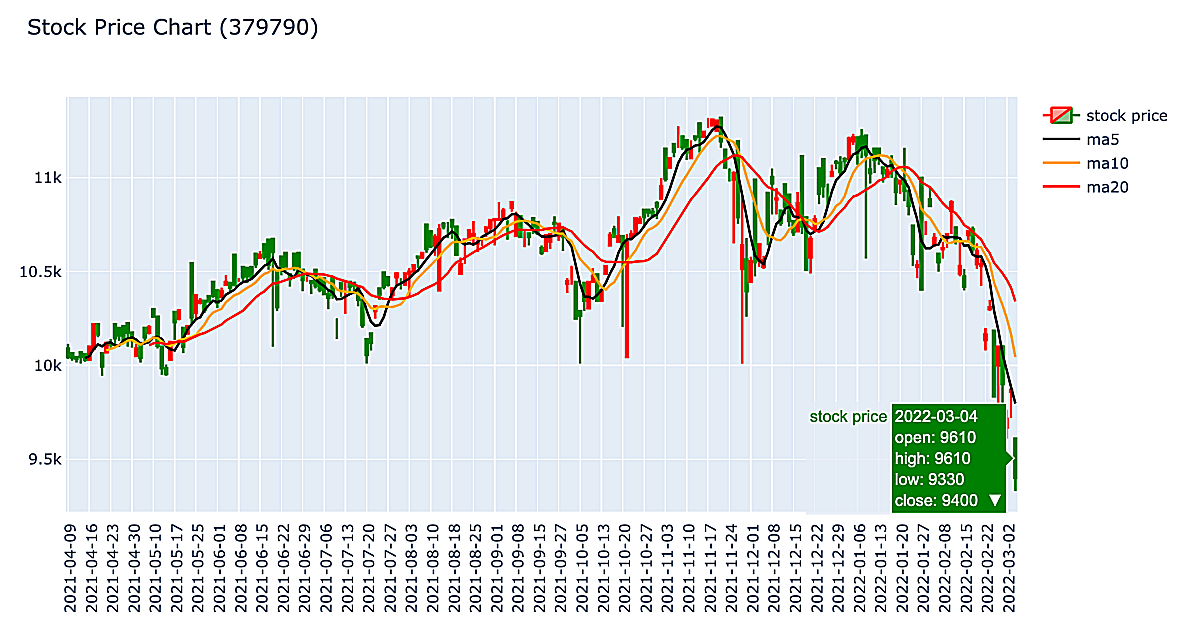This screenshot has width=1200, height=628.
Task: Toggle the ma5 line in legend
Action: point(1083,139)
